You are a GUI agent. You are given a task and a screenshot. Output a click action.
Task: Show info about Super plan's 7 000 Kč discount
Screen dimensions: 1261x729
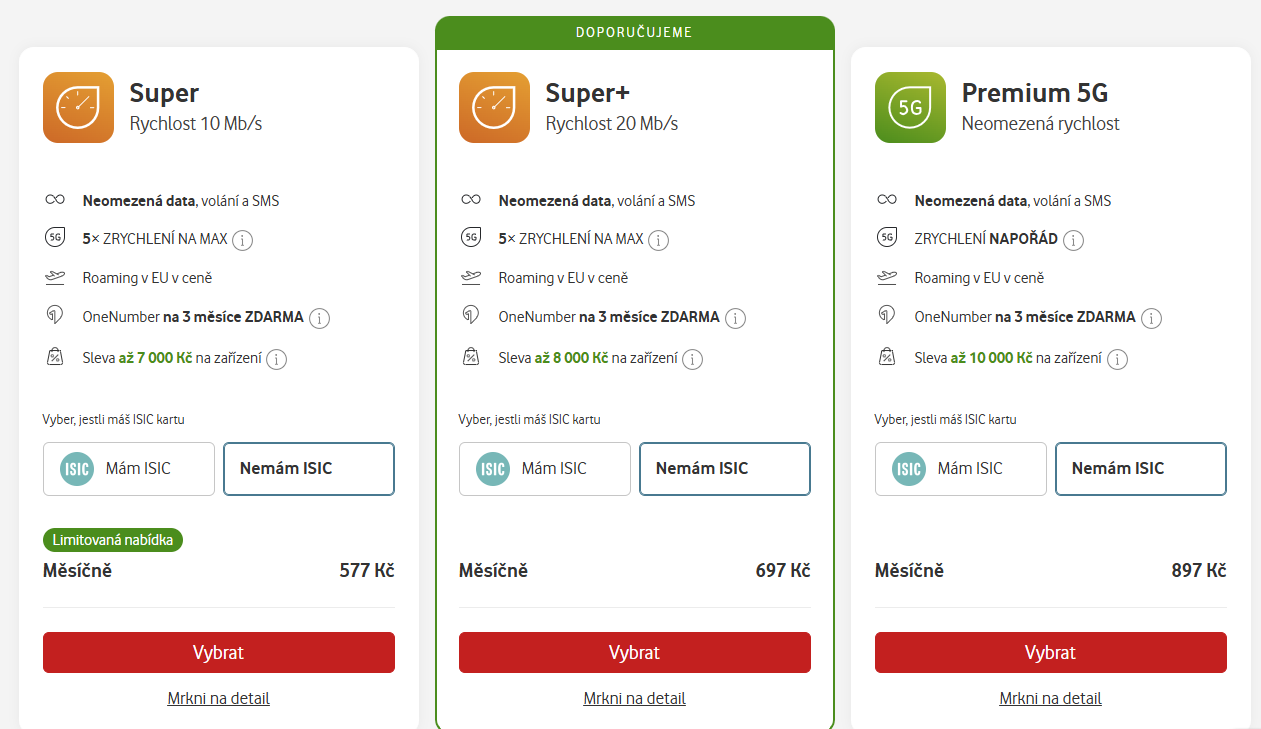[x=277, y=359]
